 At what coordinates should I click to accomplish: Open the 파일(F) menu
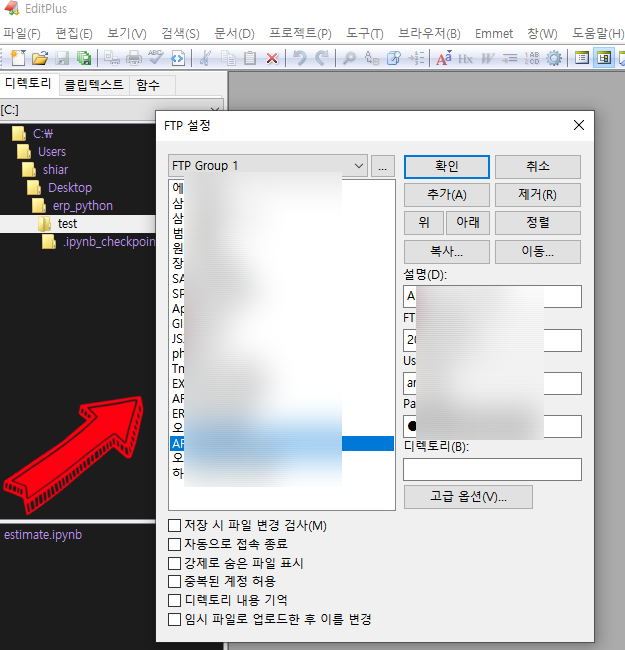click(x=22, y=34)
